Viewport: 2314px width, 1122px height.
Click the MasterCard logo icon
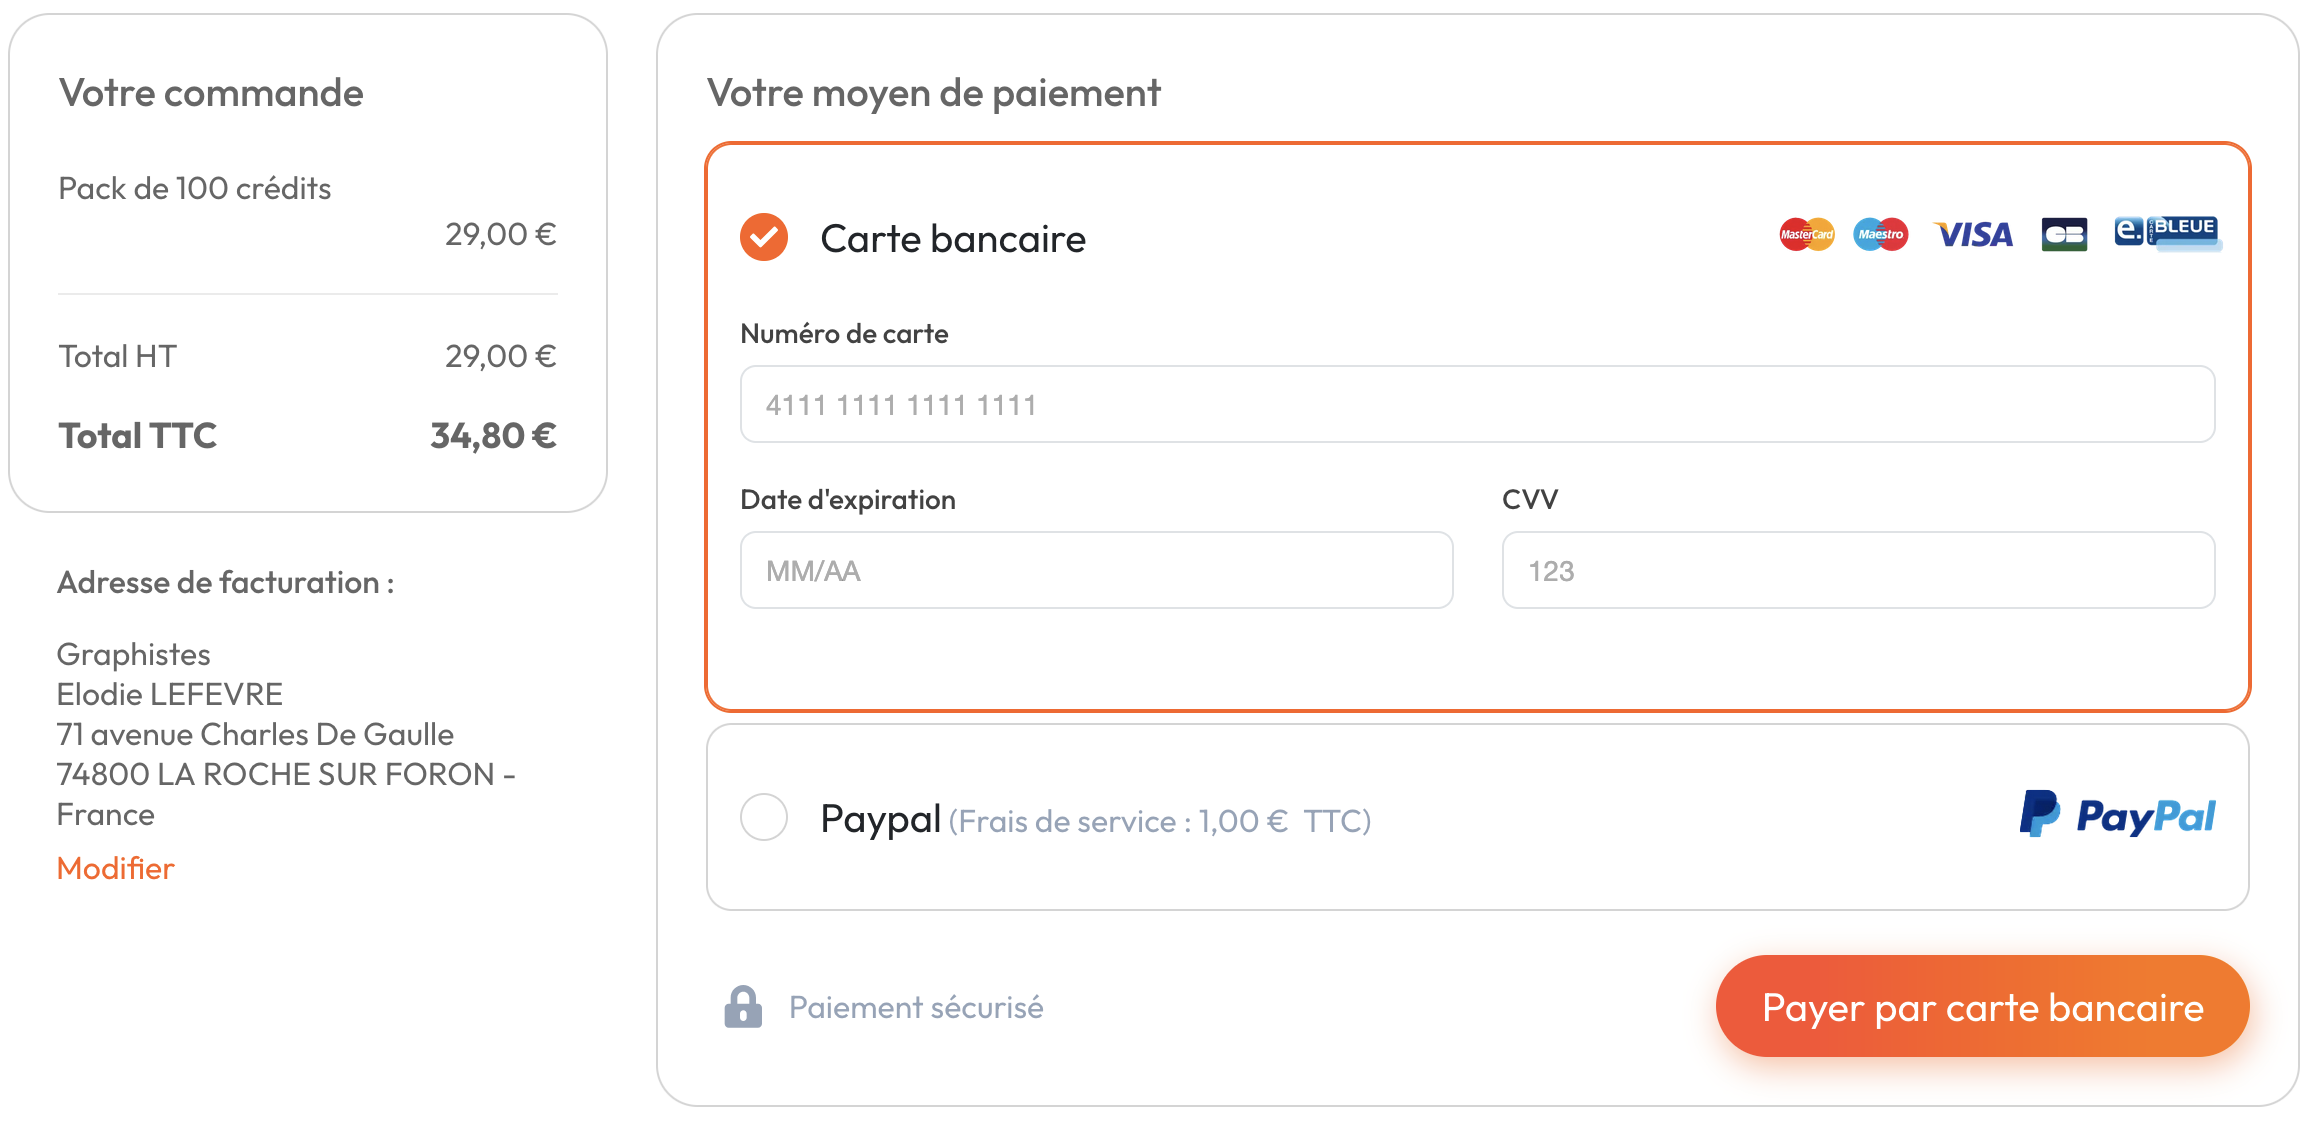point(1806,235)
